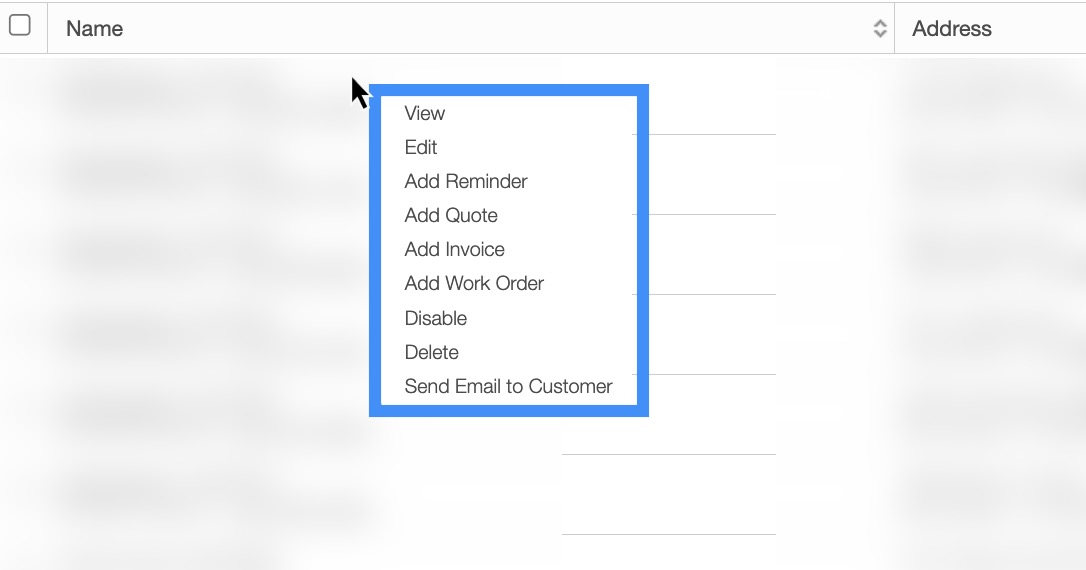Click Add Work Order menu entry
Viewport: 1086px width, 570px height.
click(x=474, y=283)
